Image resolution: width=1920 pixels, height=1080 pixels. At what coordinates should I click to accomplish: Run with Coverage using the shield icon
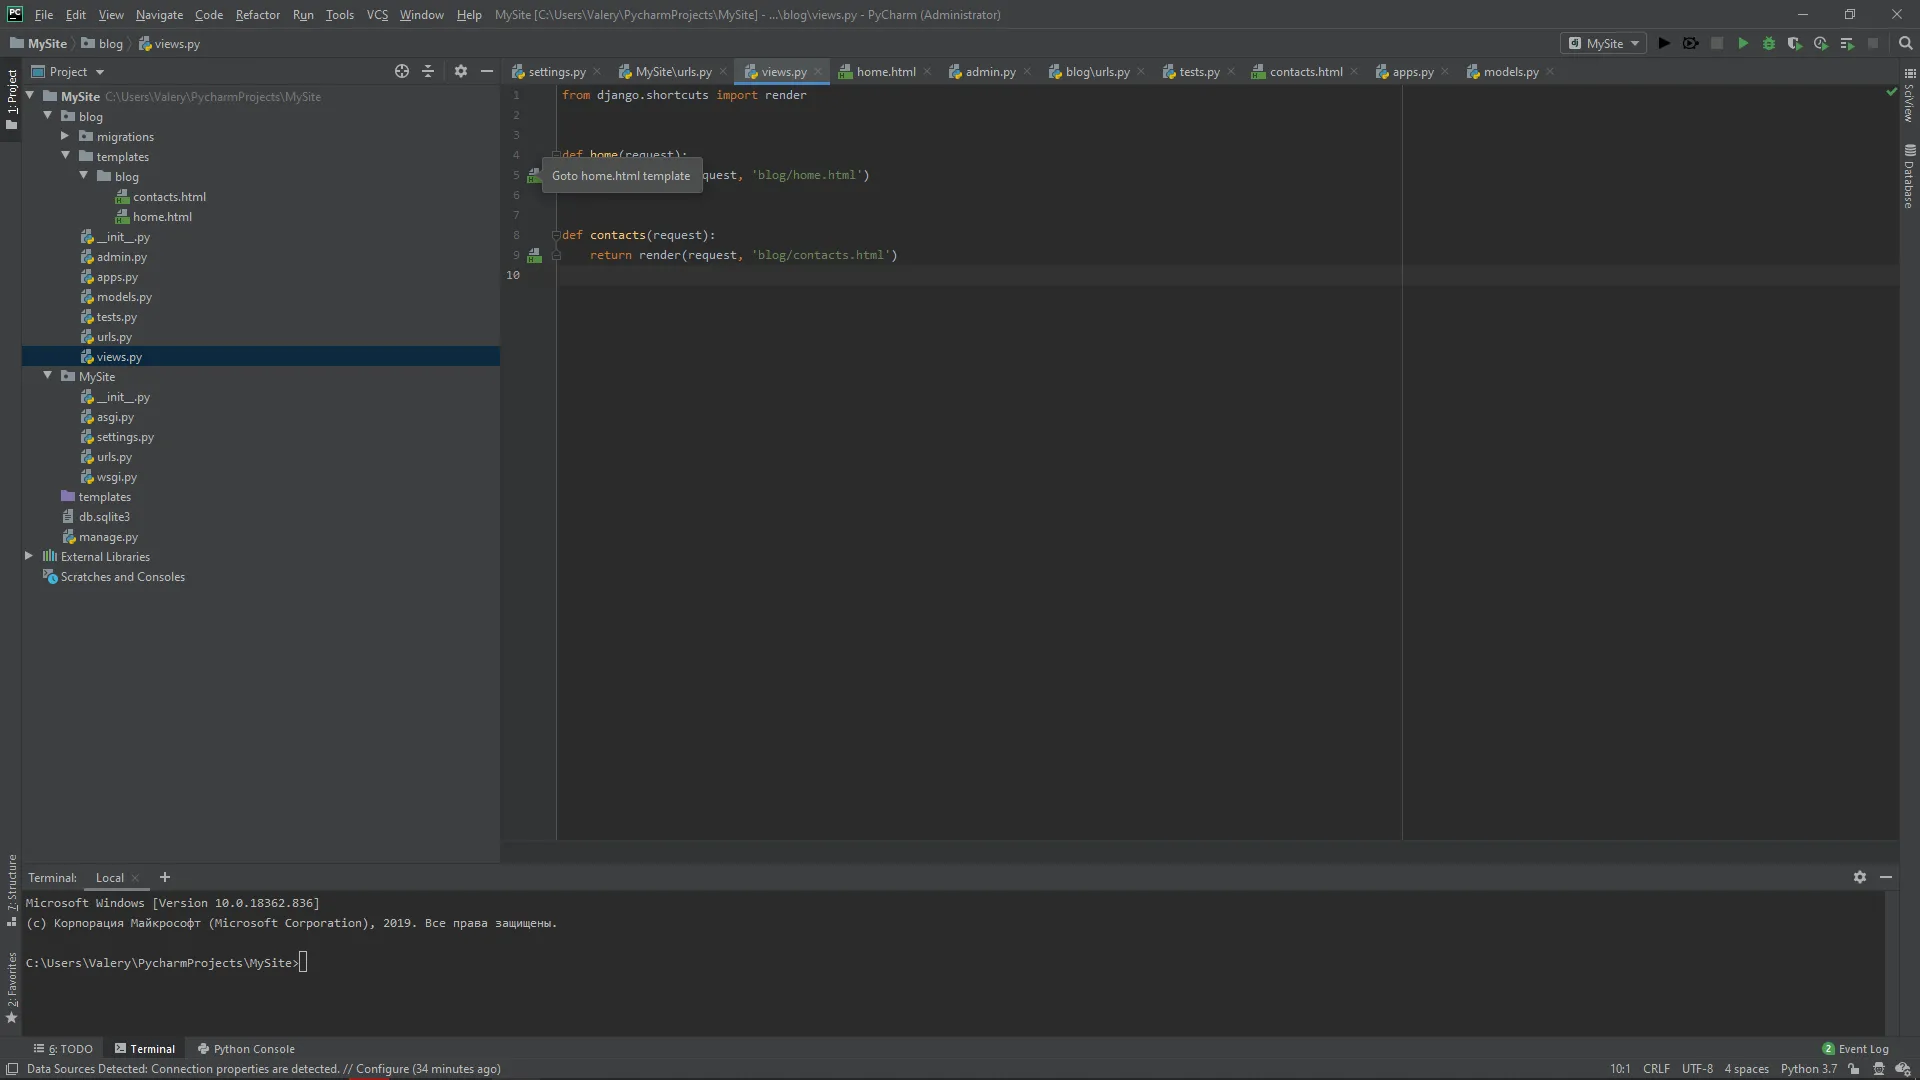coord(1794,44)
